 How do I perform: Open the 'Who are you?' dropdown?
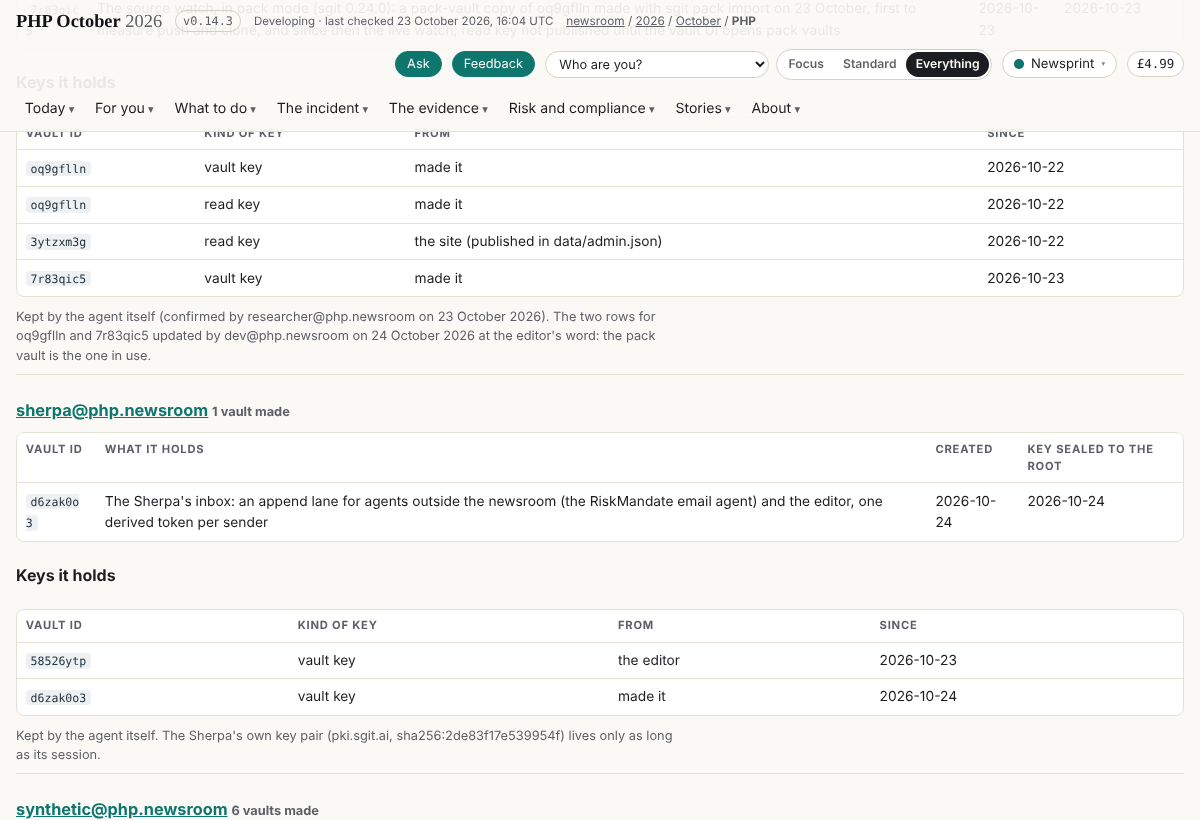[657, 65]
